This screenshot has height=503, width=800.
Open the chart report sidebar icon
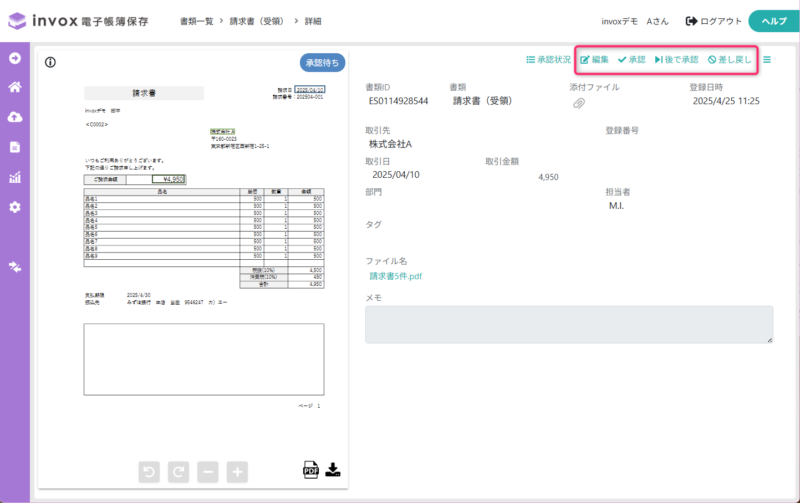pos(15,177)
